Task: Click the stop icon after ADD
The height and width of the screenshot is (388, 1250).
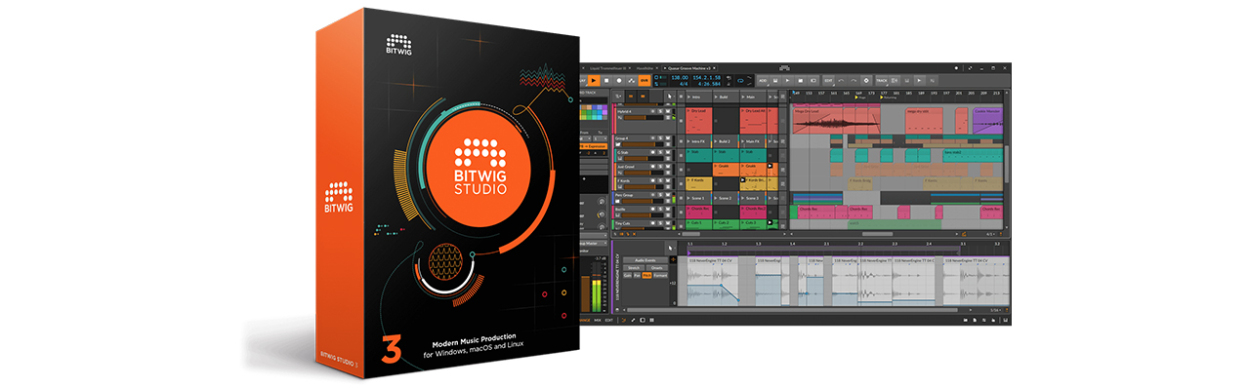Action: [x=800, y=81]
